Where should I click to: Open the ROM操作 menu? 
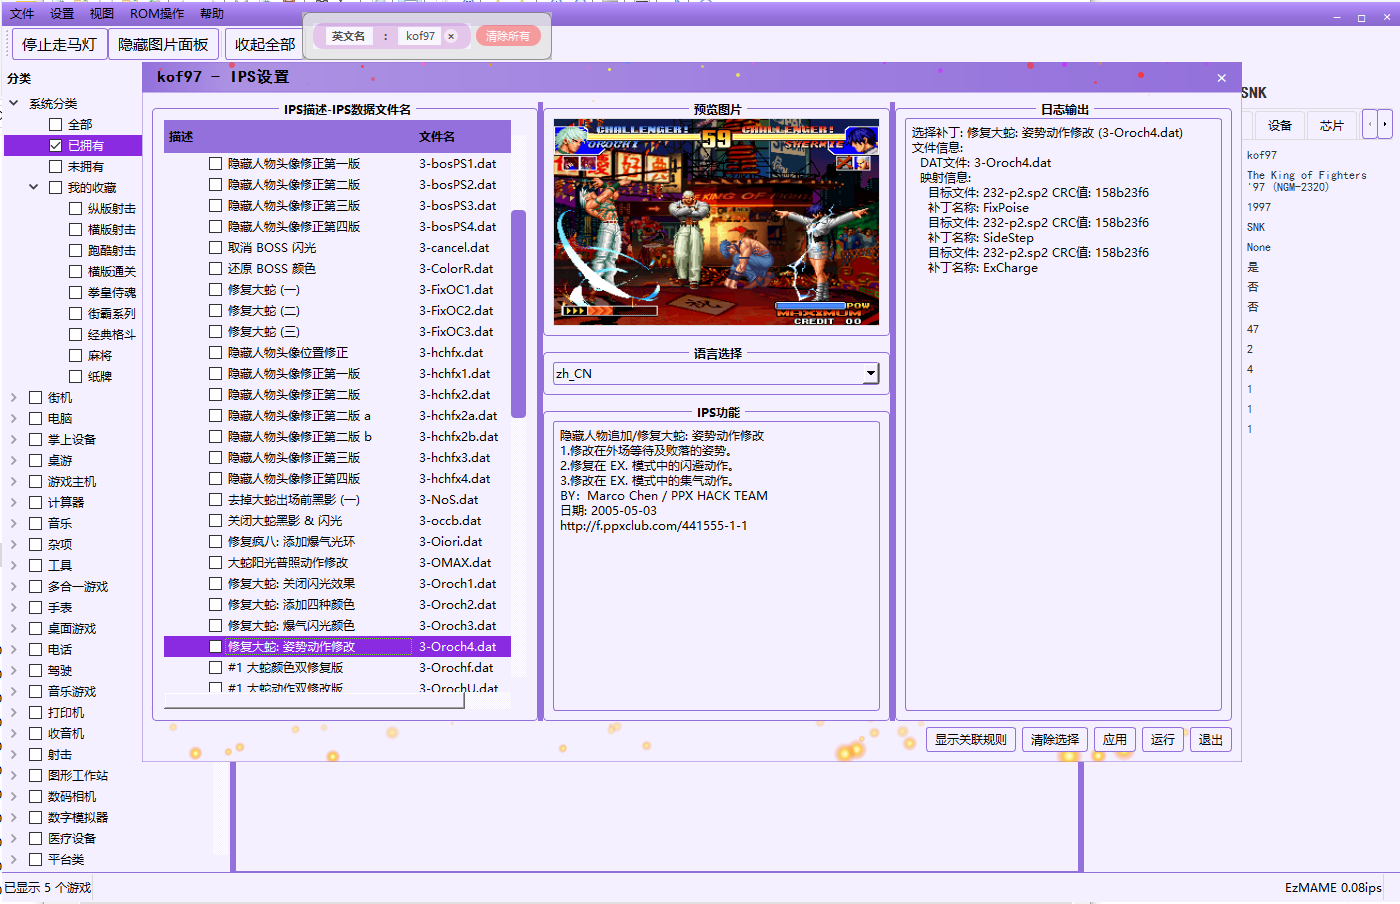tap(157, 13)
